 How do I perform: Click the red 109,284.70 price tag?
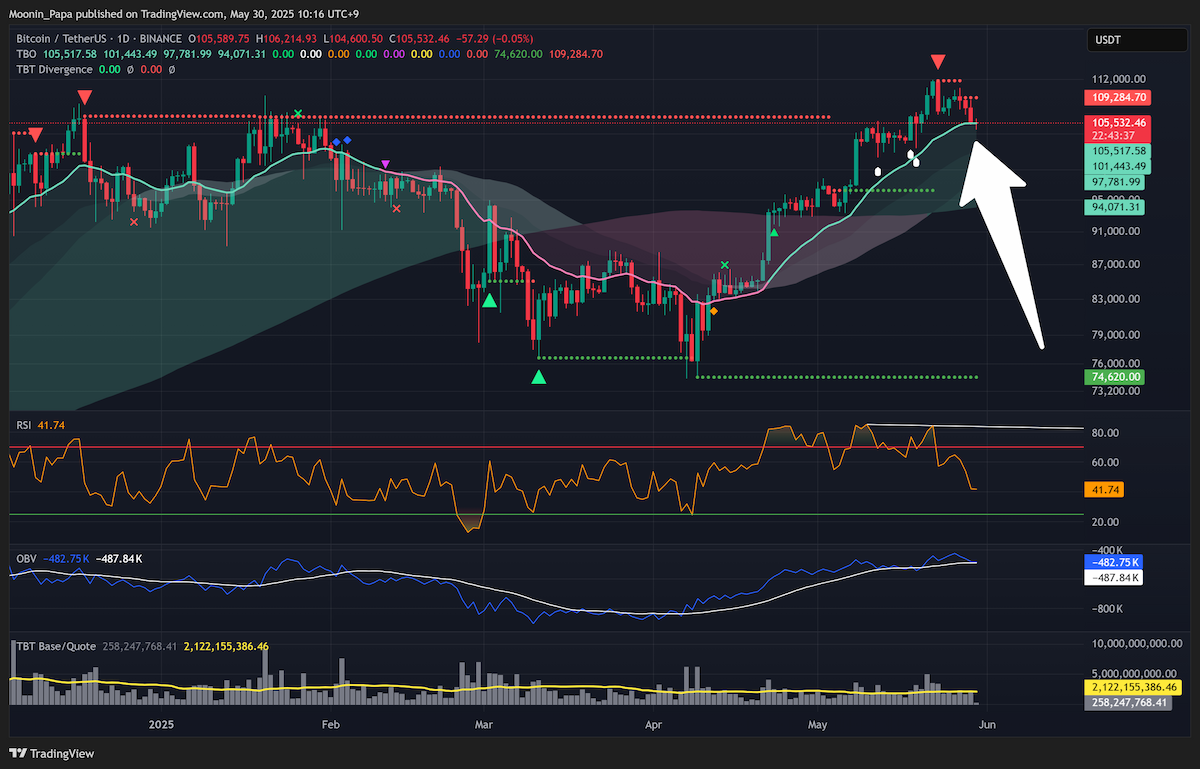point(1119,98)
